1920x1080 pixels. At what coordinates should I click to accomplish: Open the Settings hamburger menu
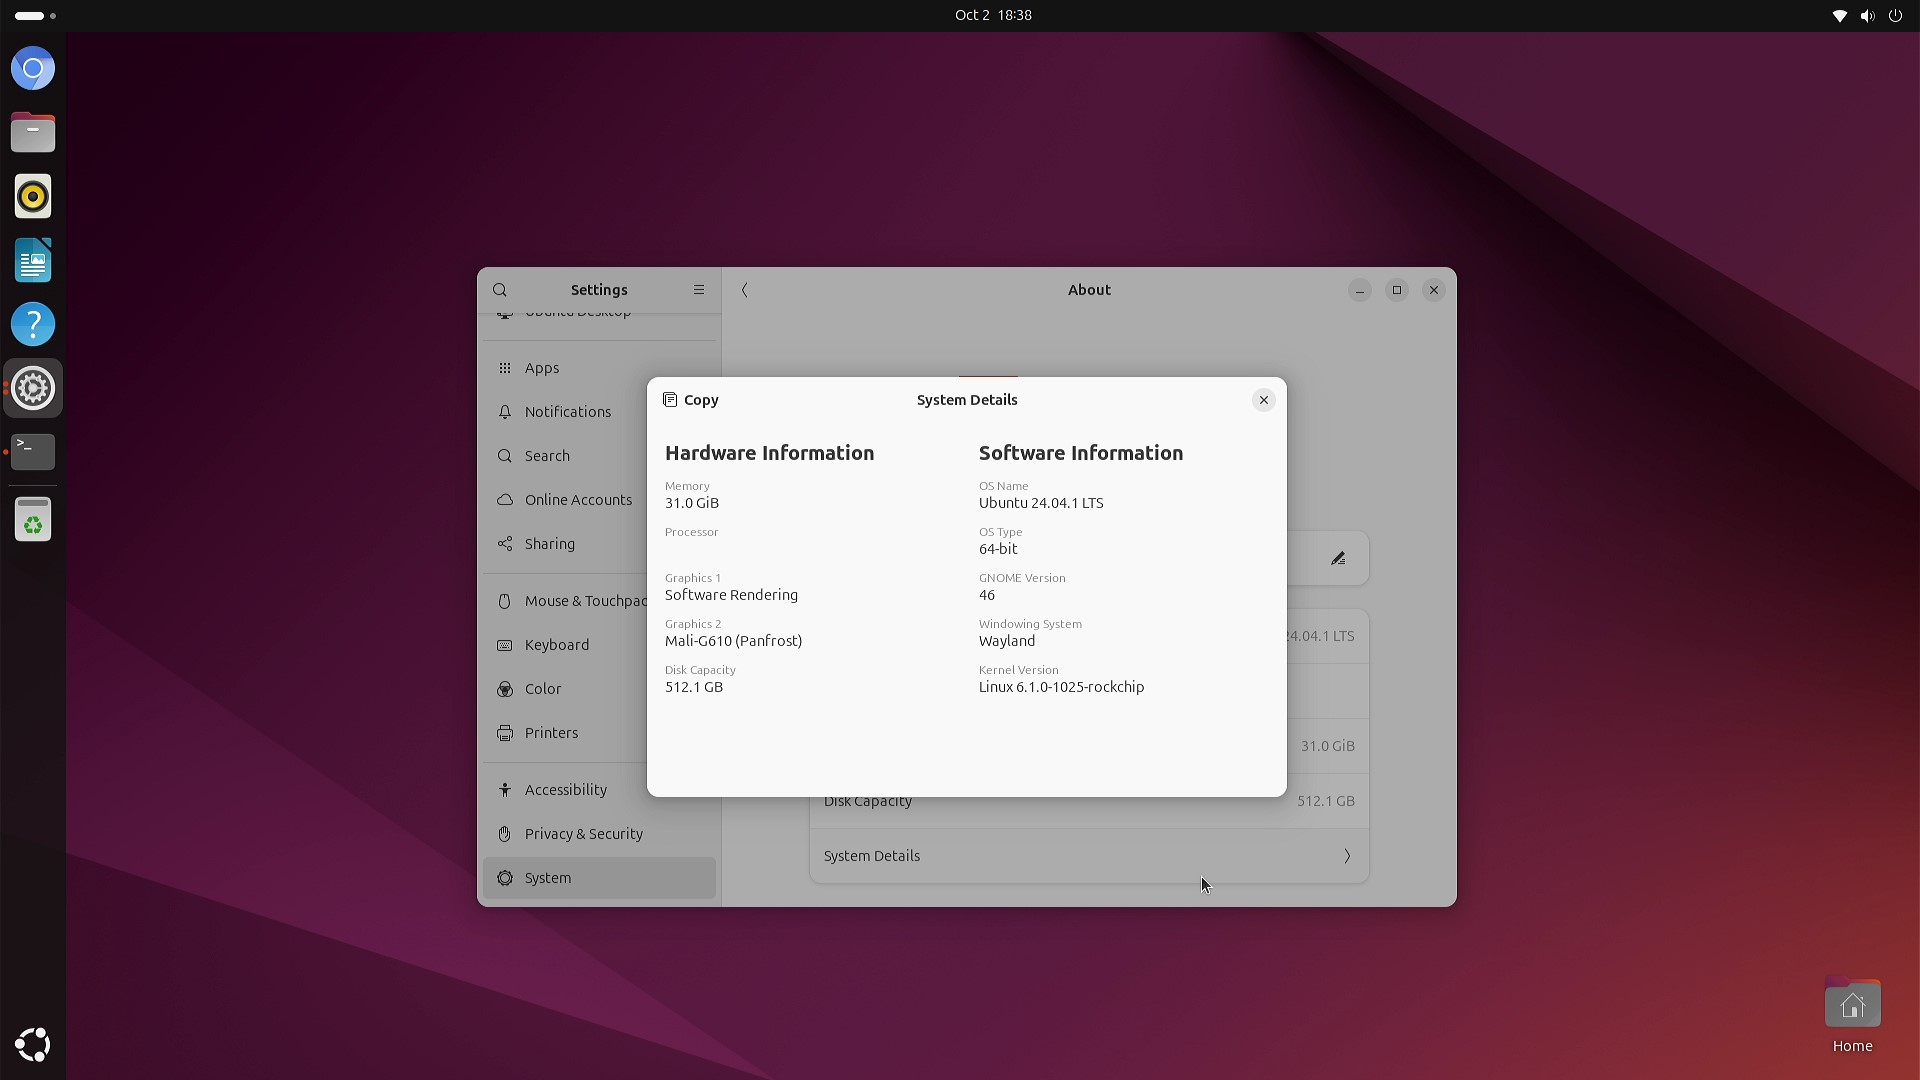pos(699,290)
